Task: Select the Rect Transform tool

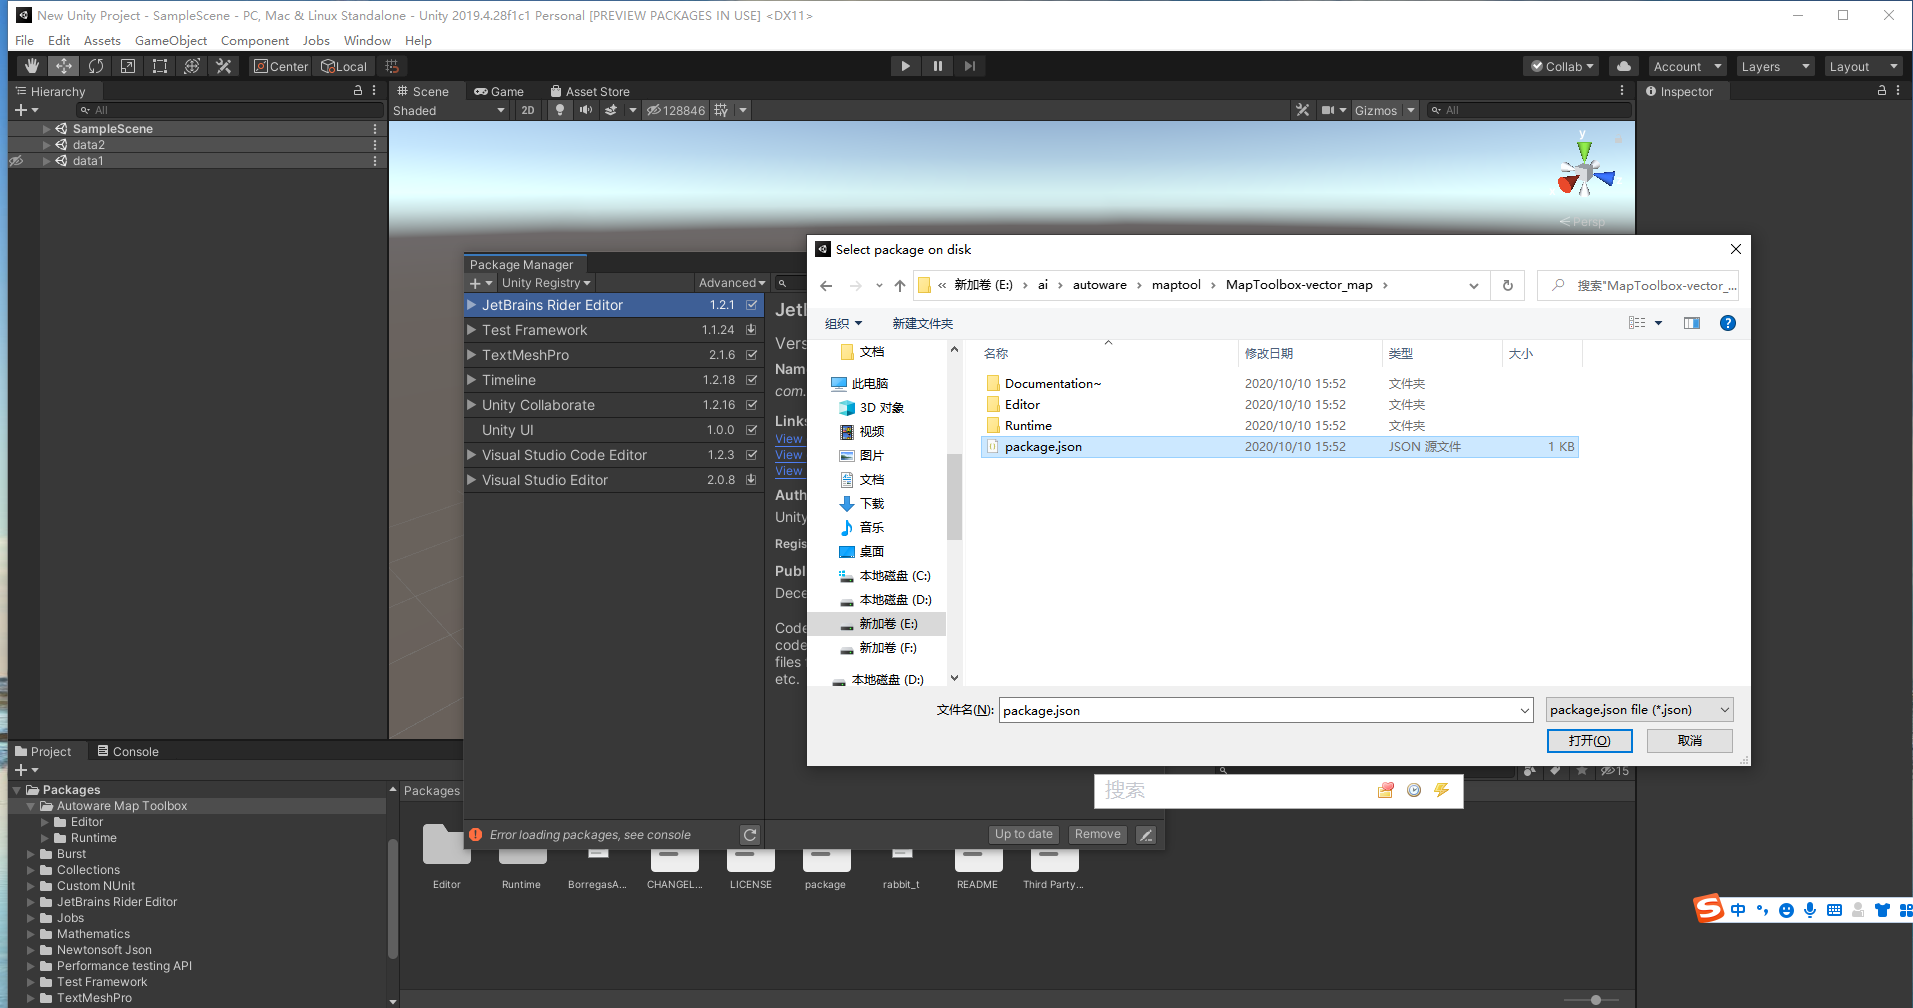Action: tap(160, 65)
